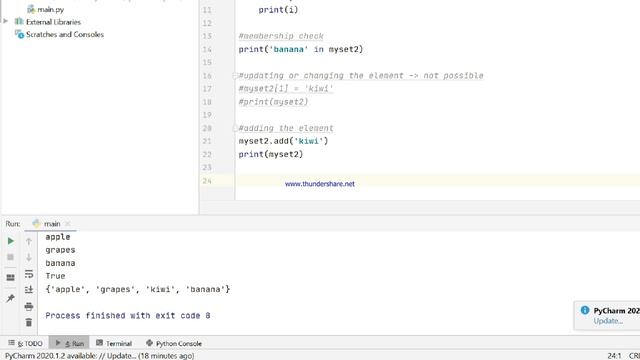Open the Run tool window tab
Image resolution: width=640 pixels, height=360 pixels.
point(69,343)
